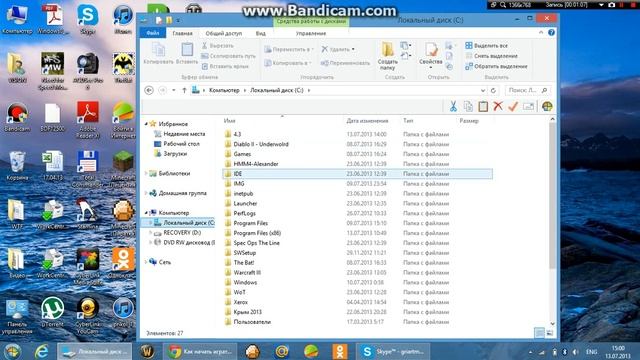Open the CyberLink YouCam desktop shortcut
The width and height of the screenshot is (640, 360).
pos(87,316)
